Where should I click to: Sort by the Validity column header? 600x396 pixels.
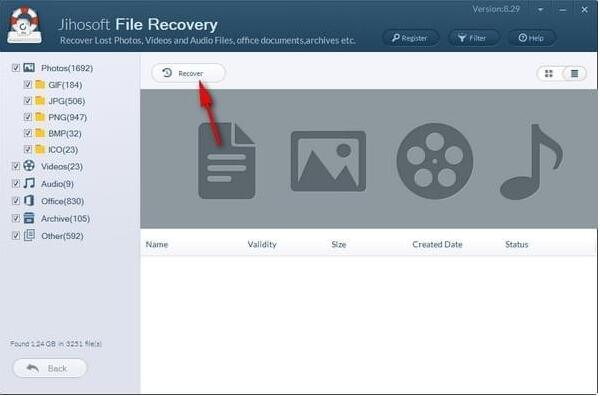(x=262, y=244)
